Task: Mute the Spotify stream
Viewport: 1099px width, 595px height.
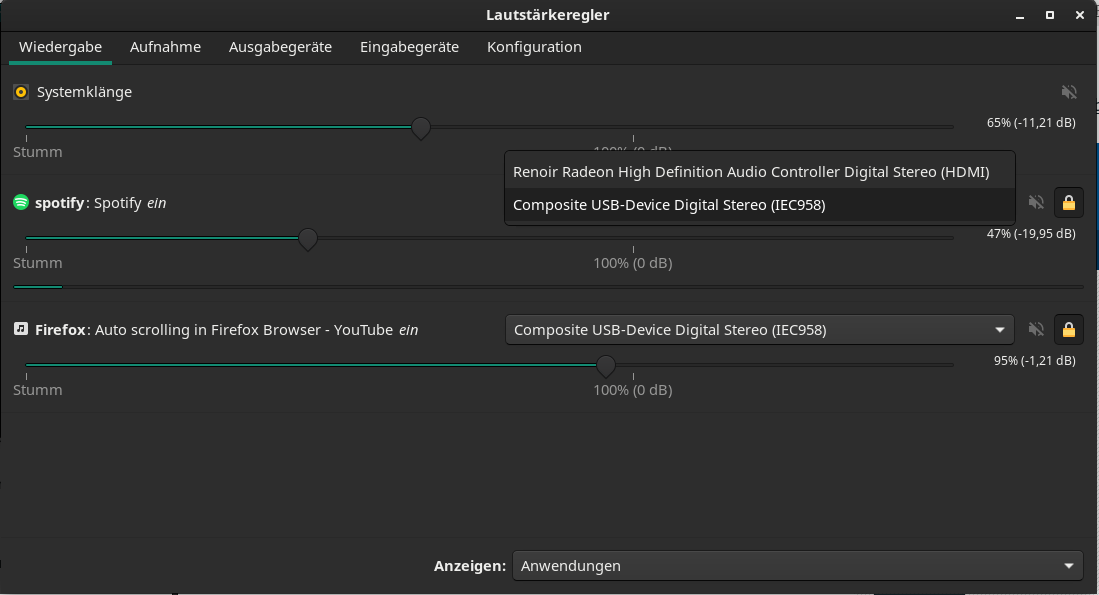Action: pyautogui.click(x=1036, y=202)
